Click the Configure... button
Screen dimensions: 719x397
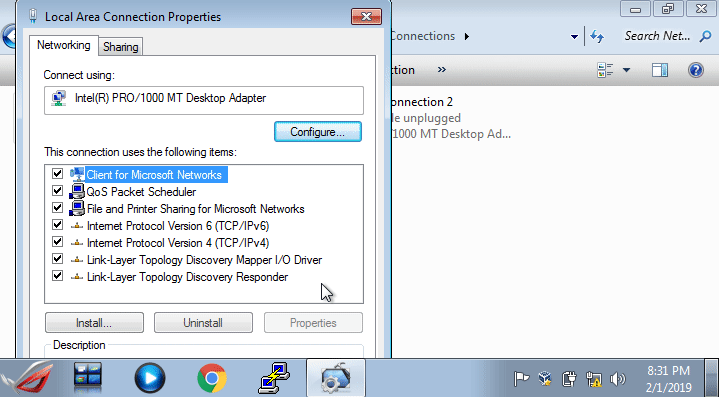click(x=318, y=132)
